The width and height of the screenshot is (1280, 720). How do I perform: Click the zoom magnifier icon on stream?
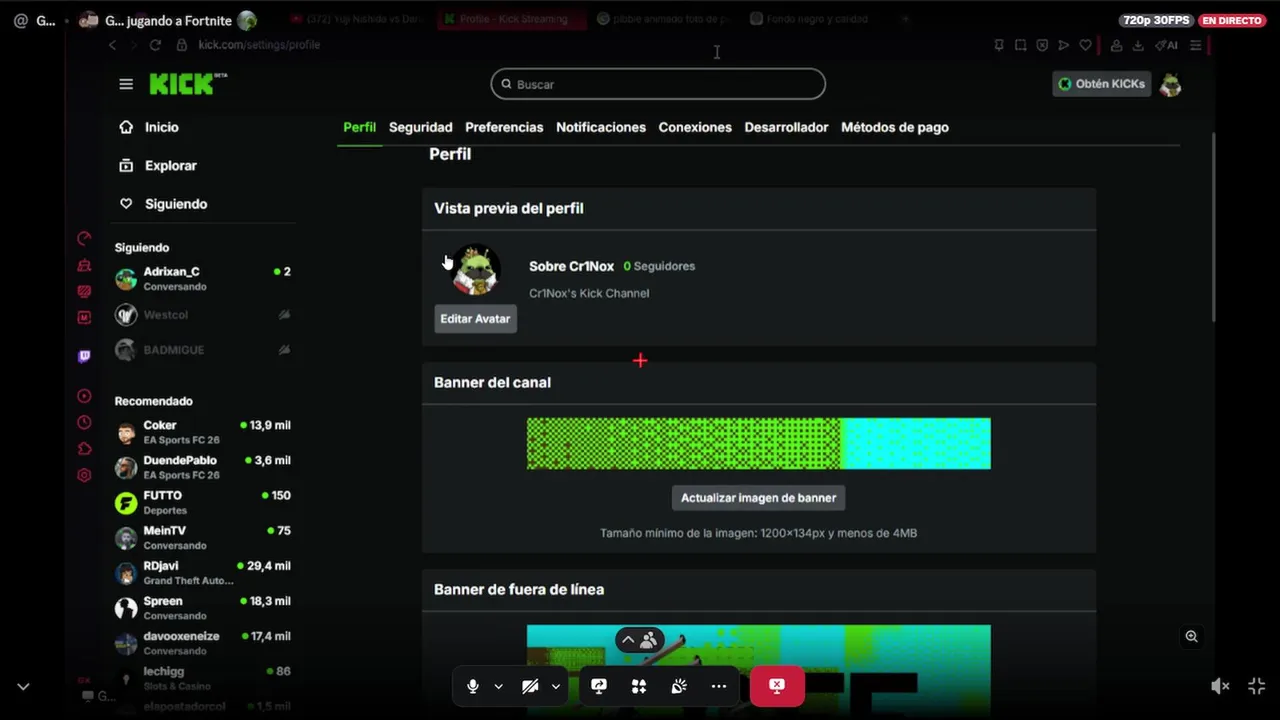[1191, 636]
